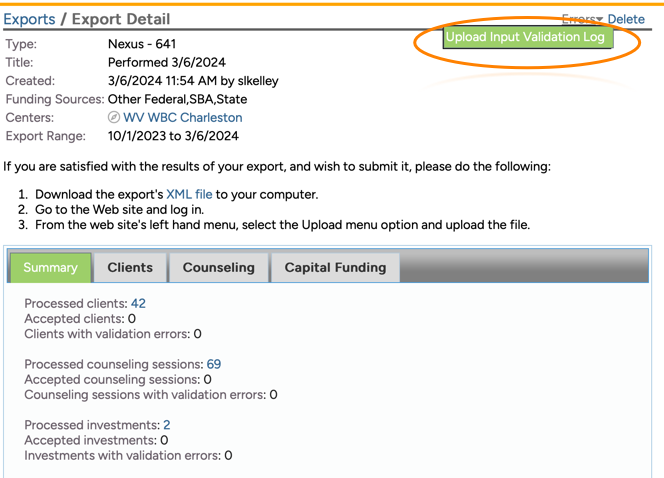Click the Nexus - 641 type value
Screen dimensions: 664x478
(142, 45)
